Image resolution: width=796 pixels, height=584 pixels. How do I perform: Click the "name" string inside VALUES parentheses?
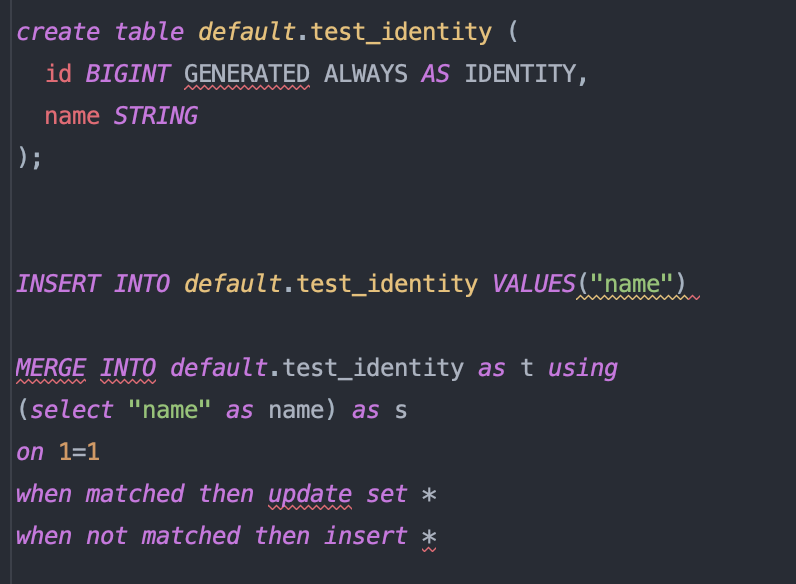pyautogui.click(x=632, y=284)
